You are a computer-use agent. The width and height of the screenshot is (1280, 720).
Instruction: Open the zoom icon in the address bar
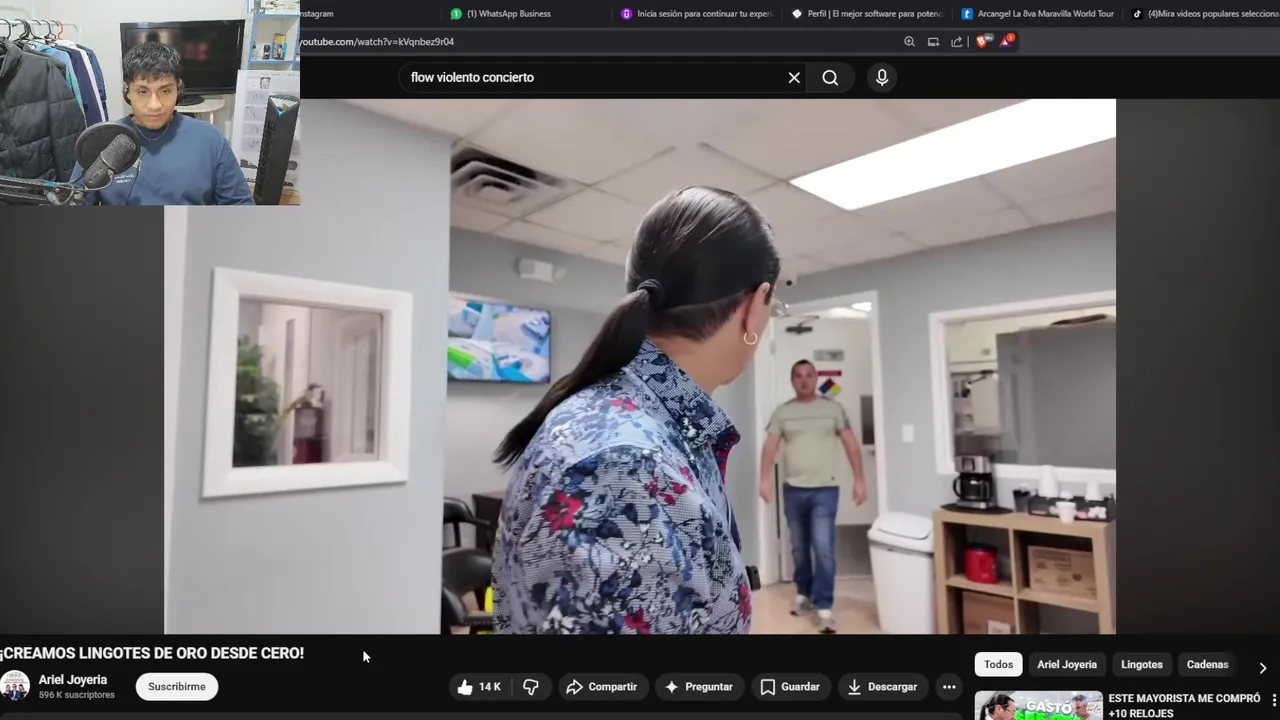click(x=909, y=42)
